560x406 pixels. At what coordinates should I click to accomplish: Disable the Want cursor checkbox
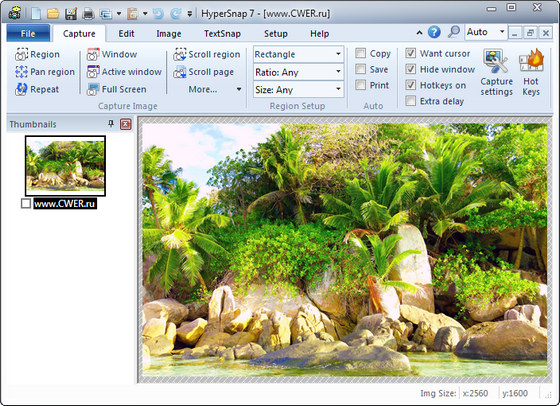(411, 54)
